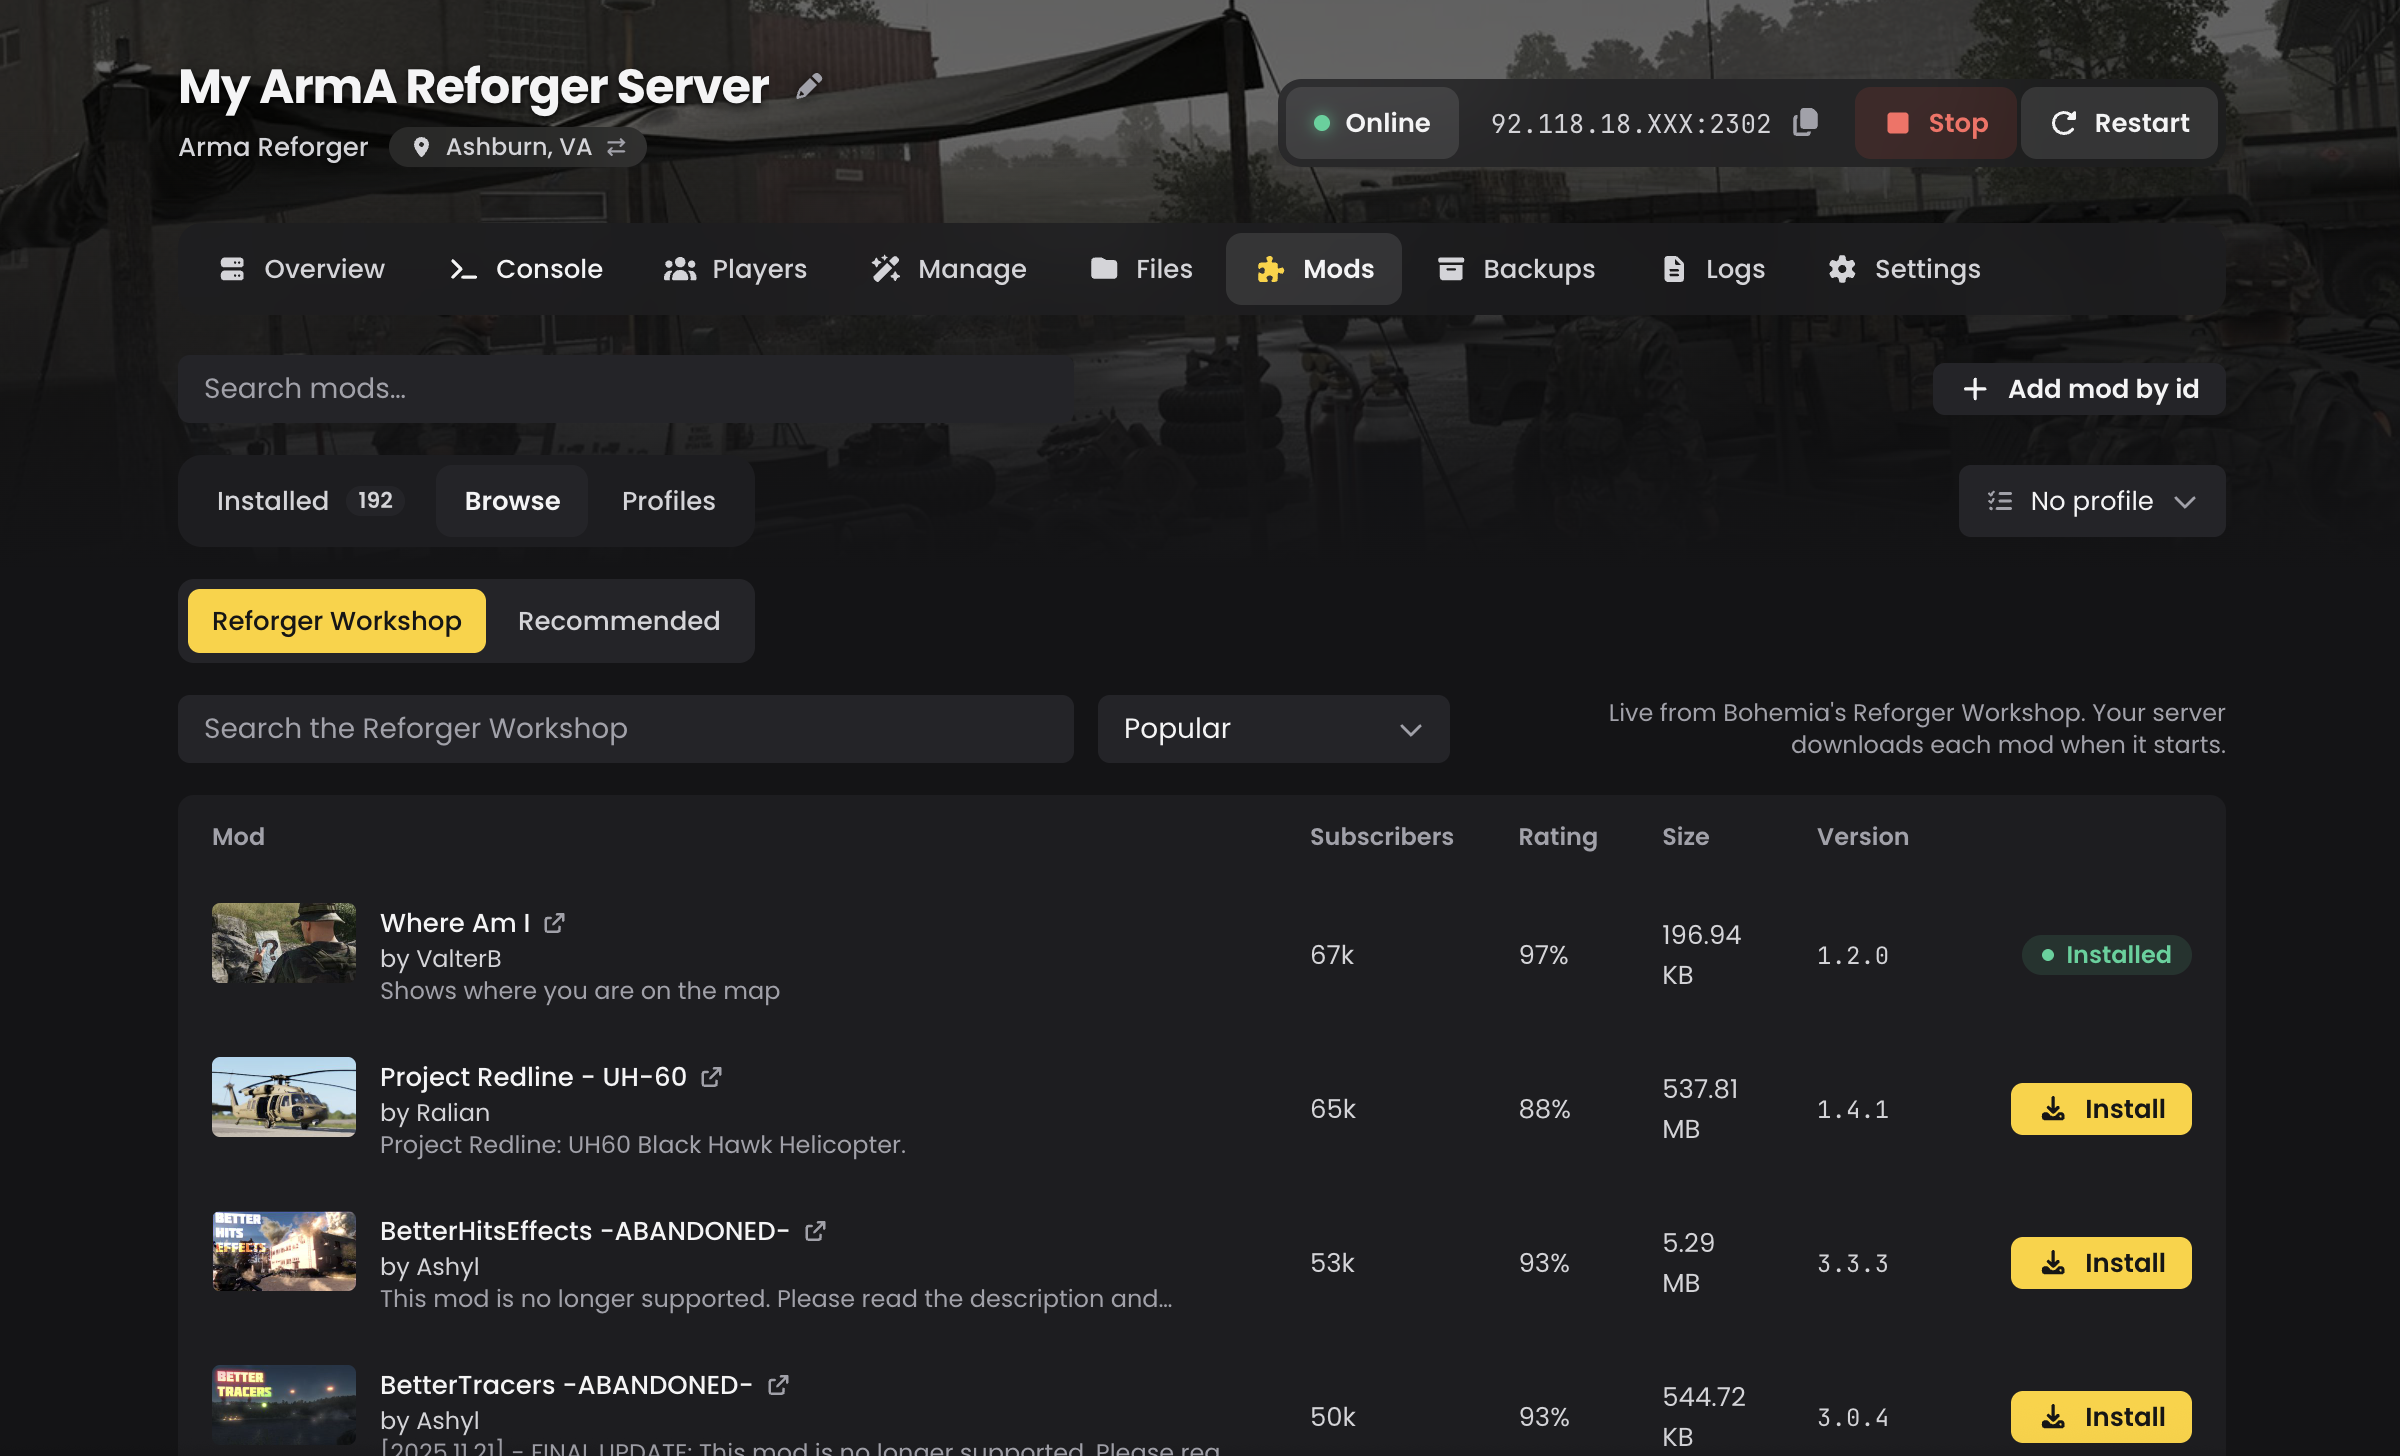Click the Where Am I thumbnail
2400x1456 pixels.
[284, 943]
